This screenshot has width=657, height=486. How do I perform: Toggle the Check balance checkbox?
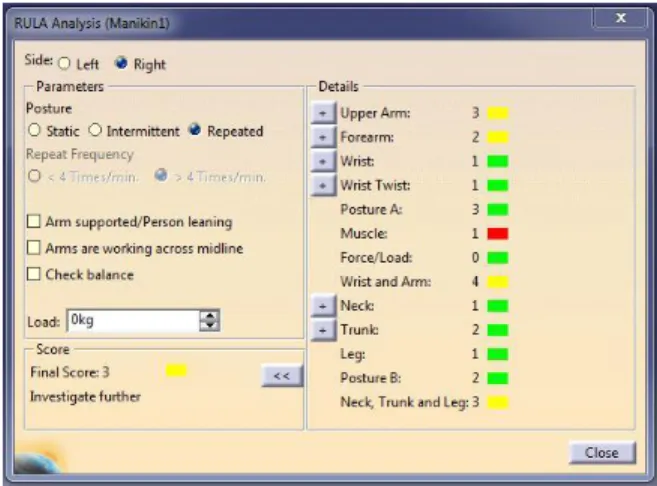pyautogui.click(x=34, y=274)
